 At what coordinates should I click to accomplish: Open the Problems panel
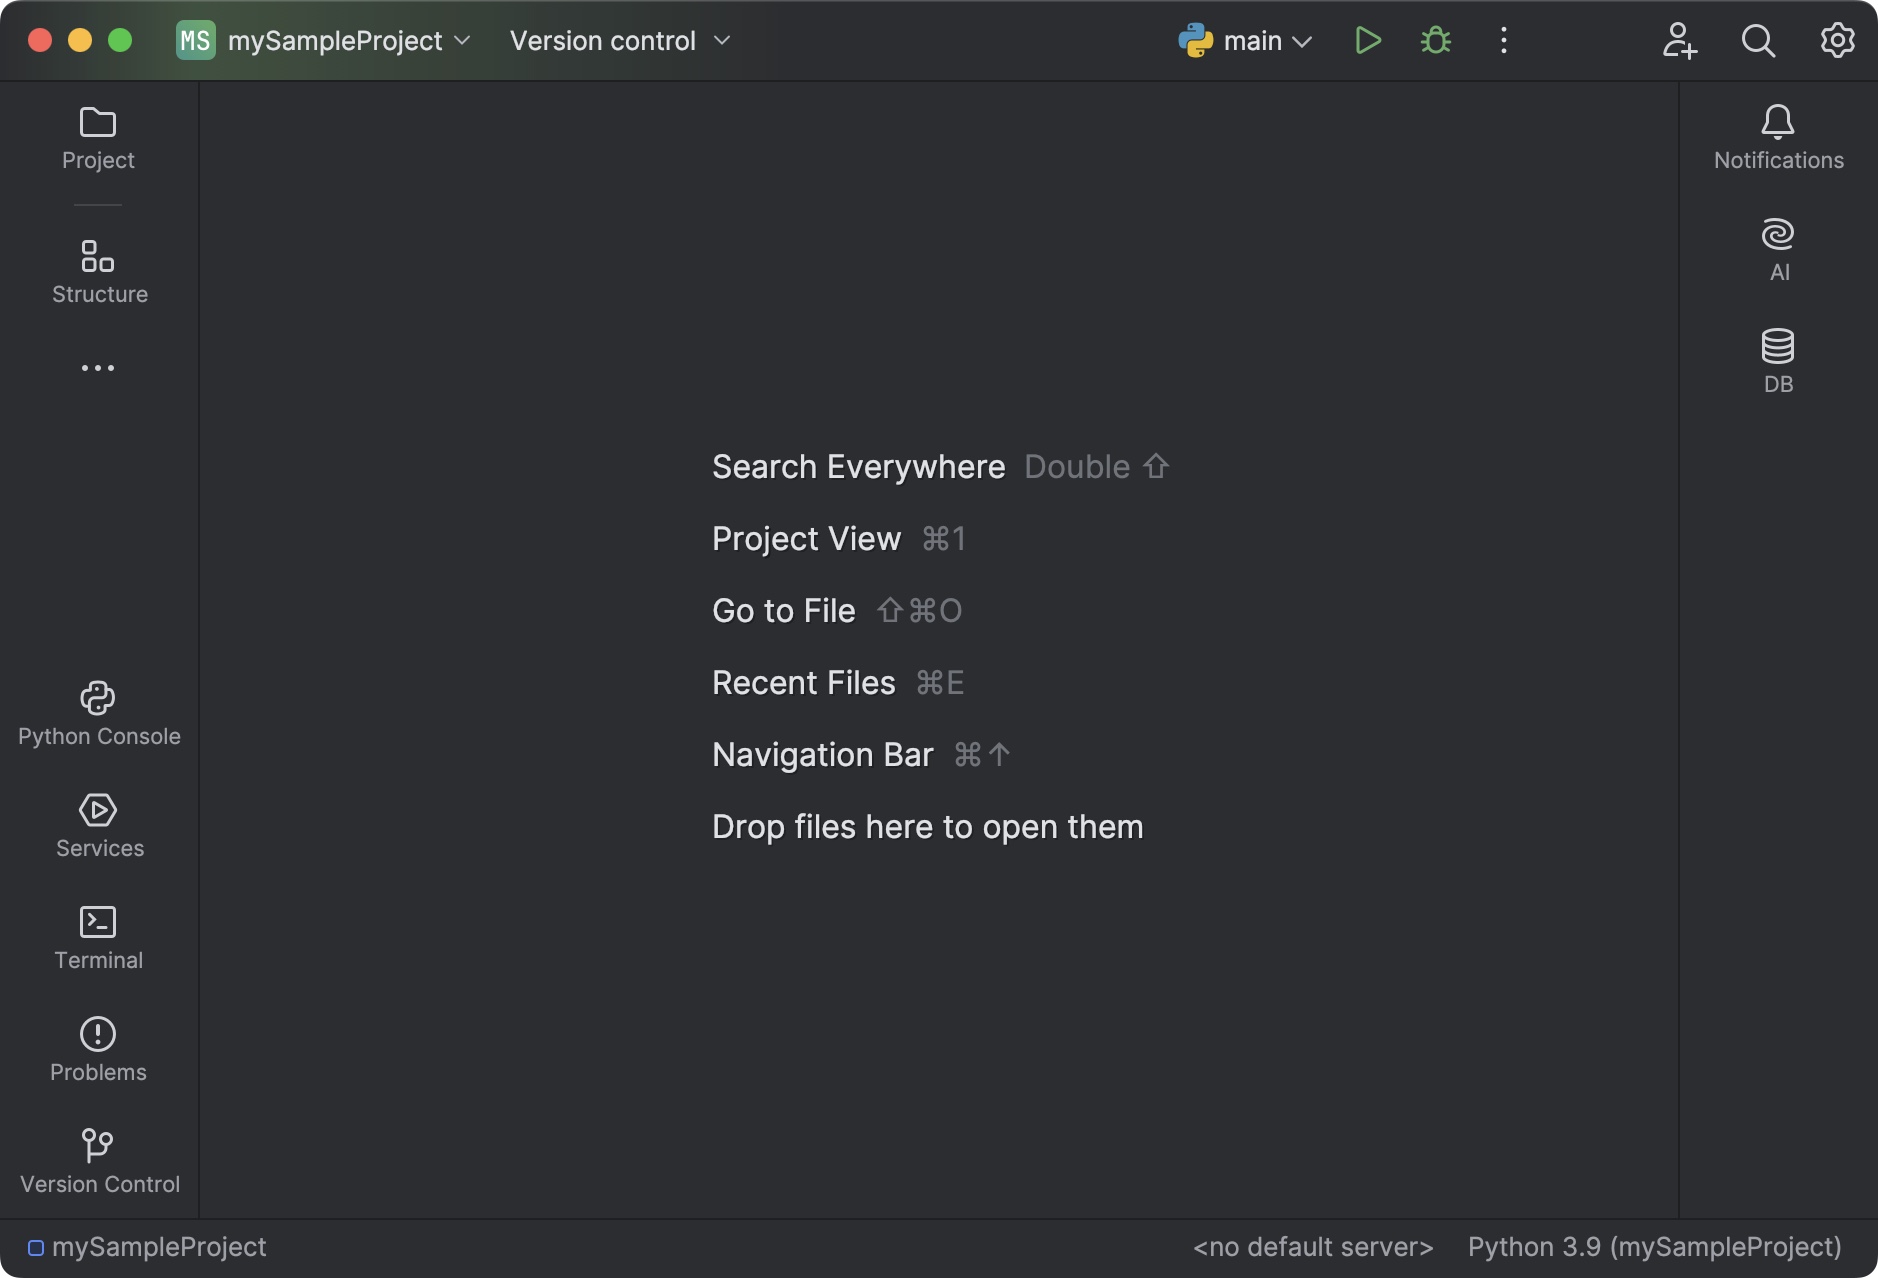[98, 1048]
